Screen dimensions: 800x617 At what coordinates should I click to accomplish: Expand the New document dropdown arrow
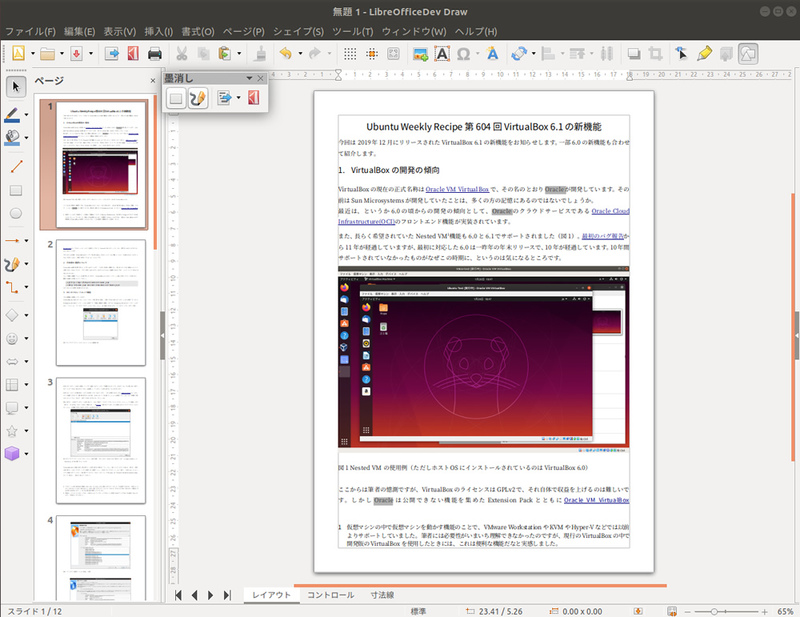[33, 53]
